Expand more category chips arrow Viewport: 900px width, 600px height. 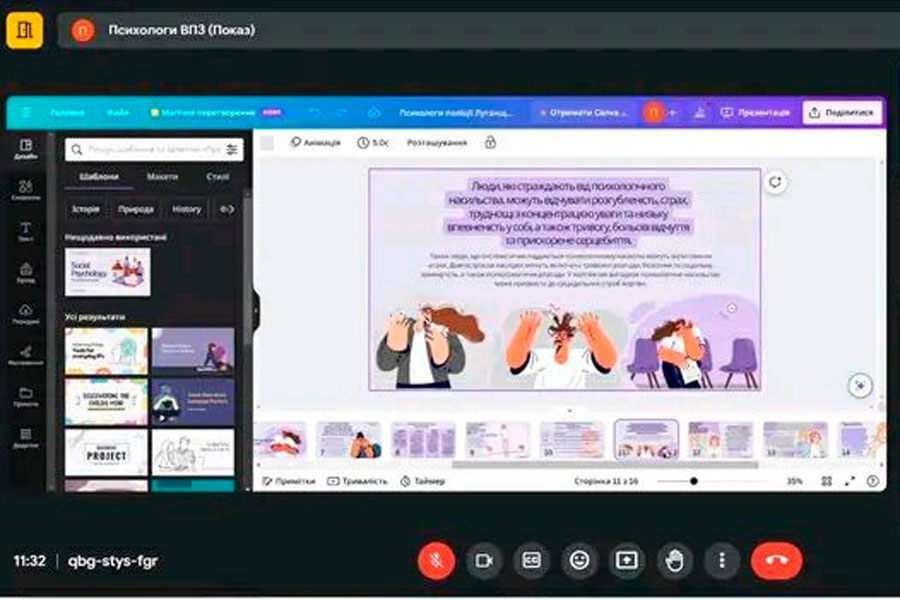[227, 209]
